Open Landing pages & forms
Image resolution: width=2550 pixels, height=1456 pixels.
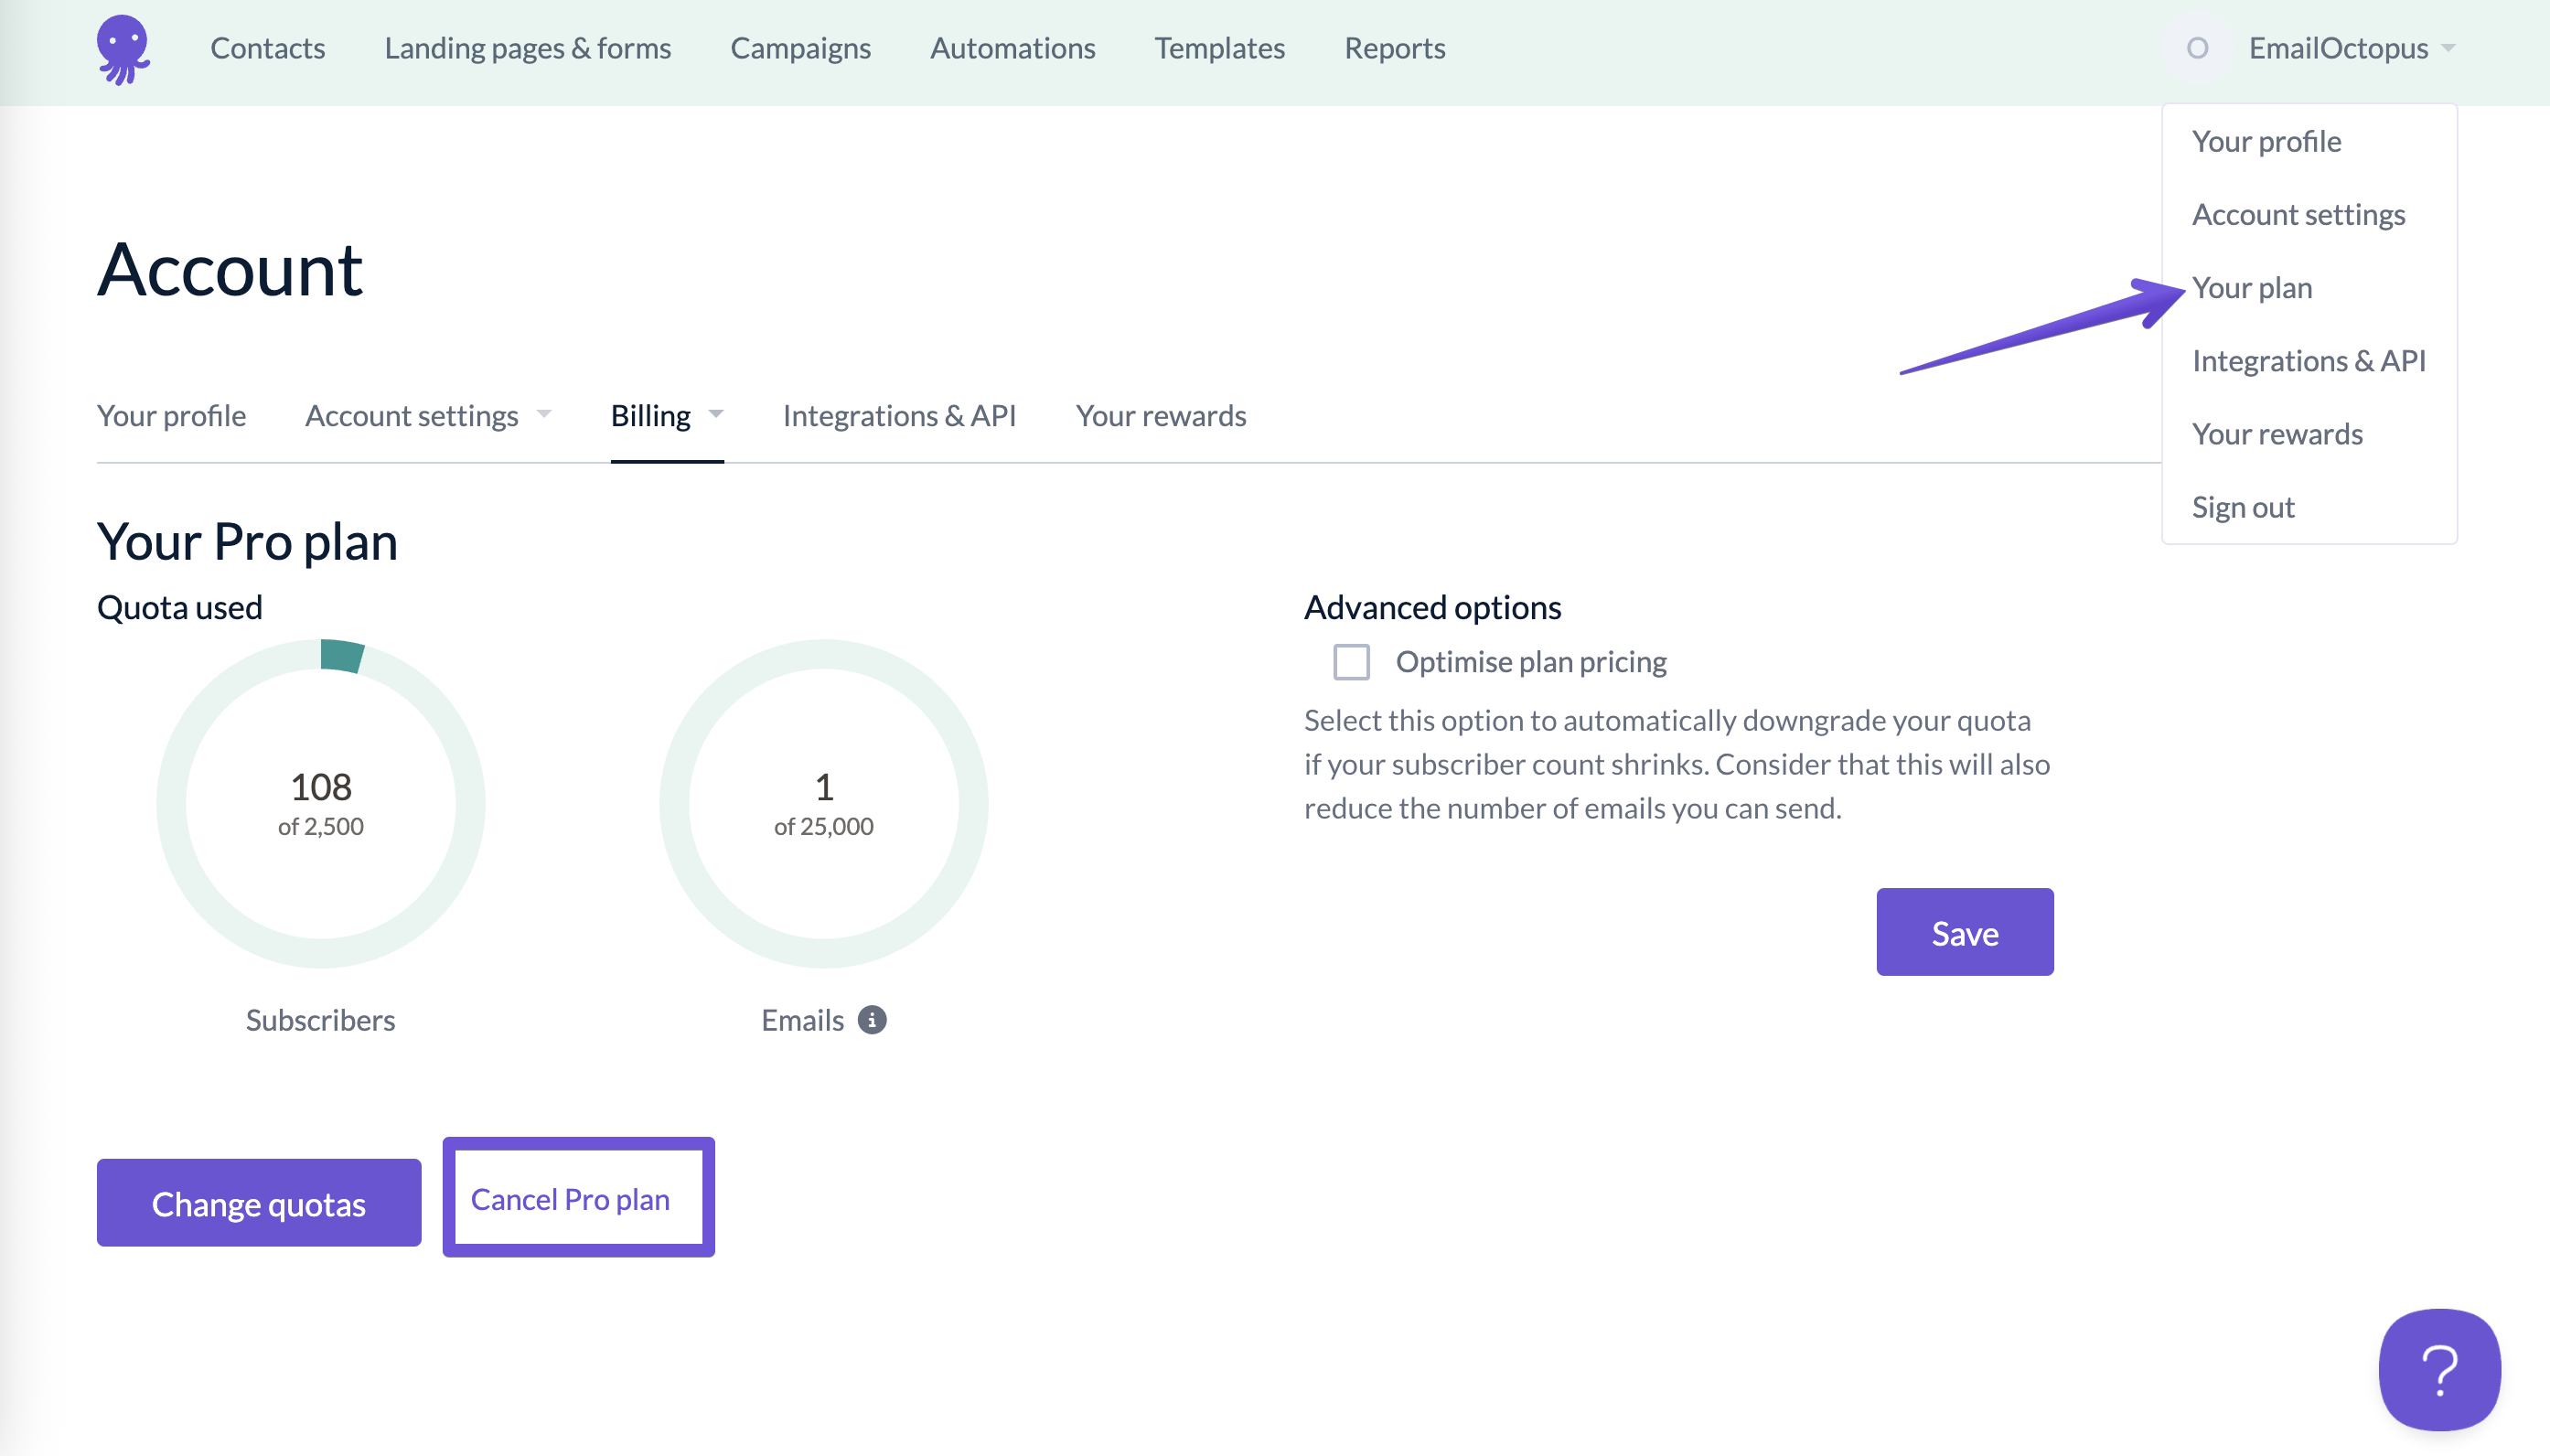pyautogui.click(x=527, y=48)
